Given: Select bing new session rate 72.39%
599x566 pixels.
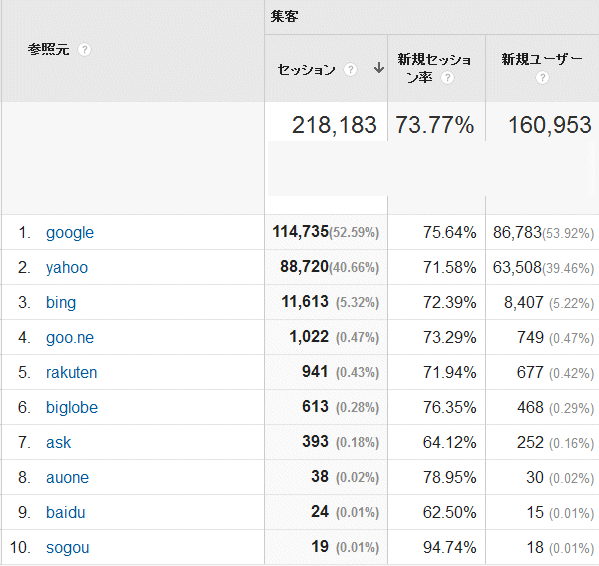Looking at the screenshot, I should (450, 302).
